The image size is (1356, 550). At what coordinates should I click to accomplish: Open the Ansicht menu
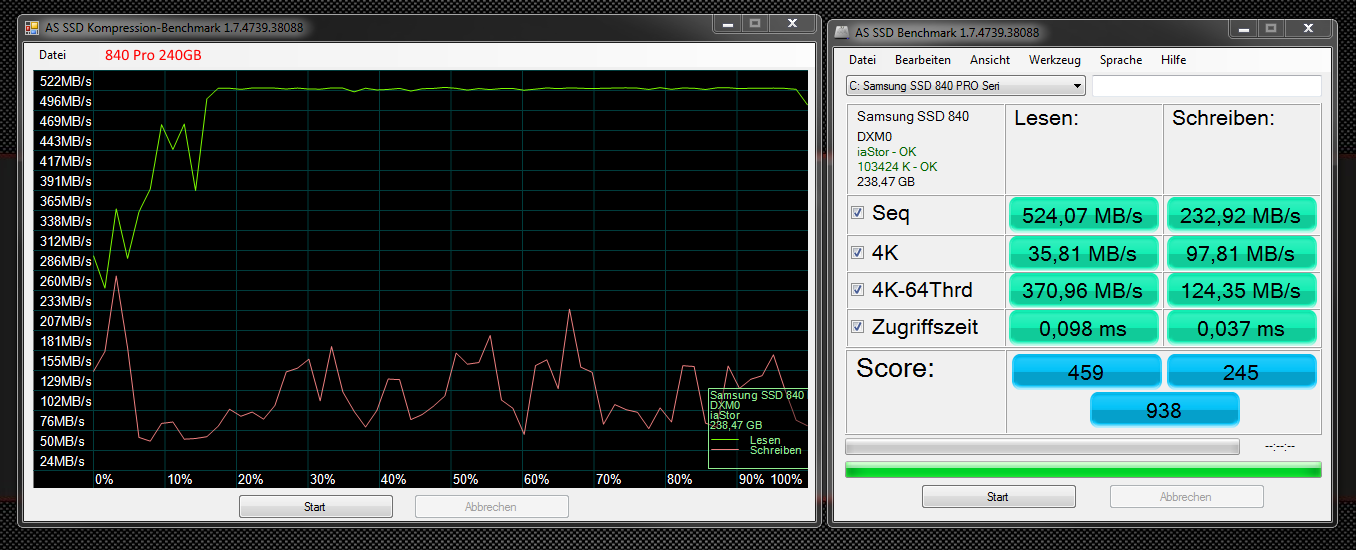pyautogui.click(x=989, y=60)
